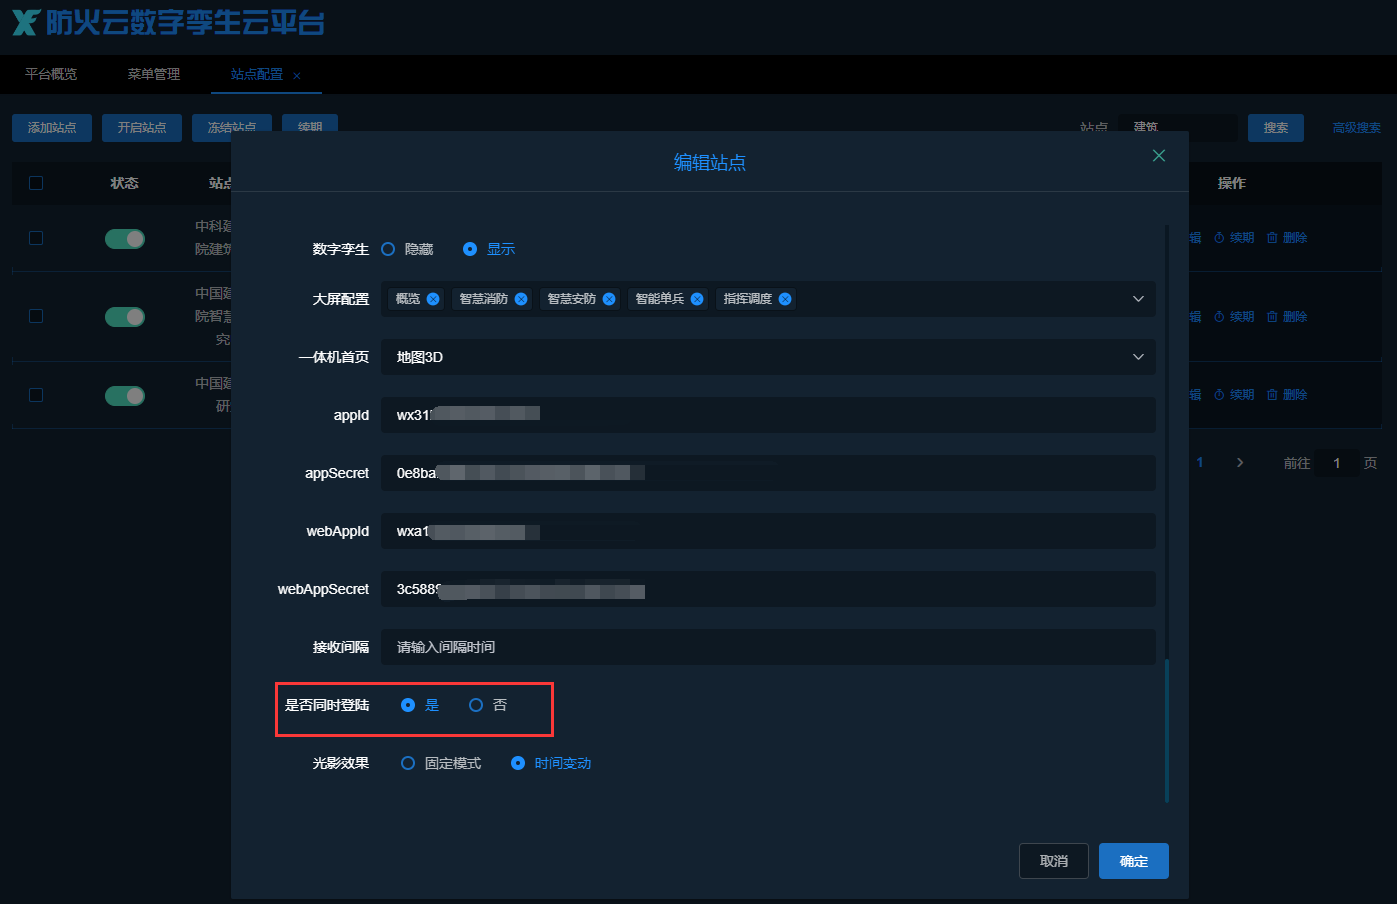1397x904 pixels.
Task: Confirm with the 确定 button
Action: click(x=1134, y=861)
